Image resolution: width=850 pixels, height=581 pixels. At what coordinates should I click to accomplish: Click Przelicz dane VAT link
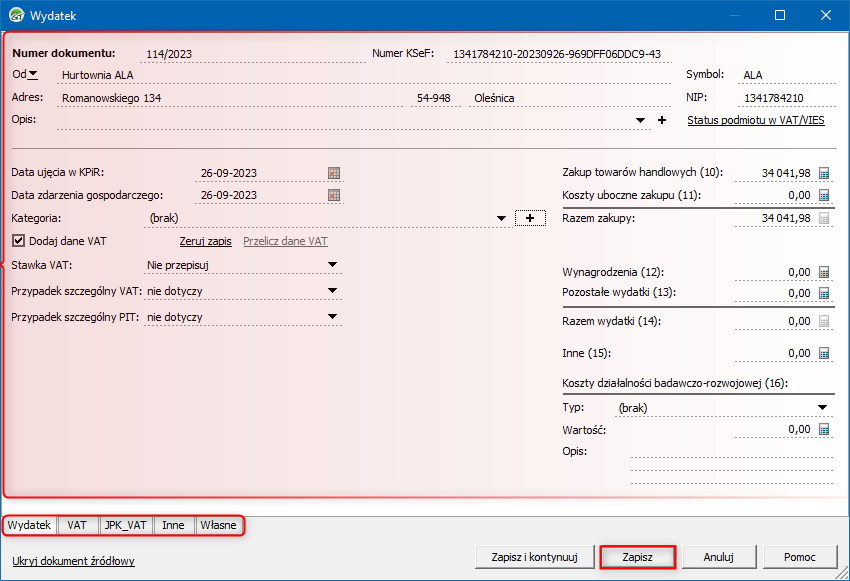click(x=285, y=241)
